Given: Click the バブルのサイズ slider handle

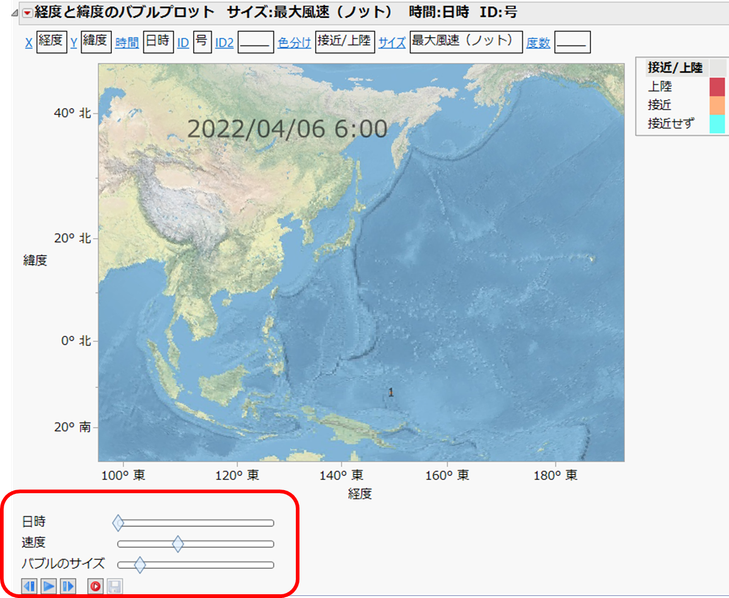Looking at the screenshot, I should [139, 565].
